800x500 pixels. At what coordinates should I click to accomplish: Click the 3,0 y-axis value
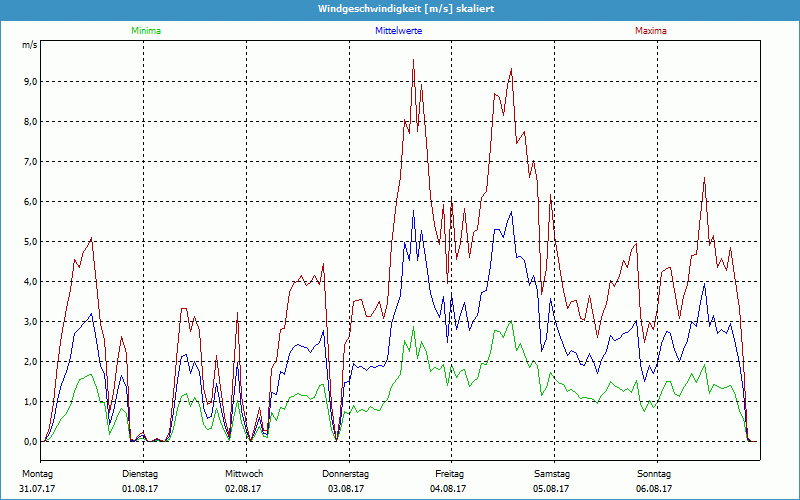coord(31,321)
